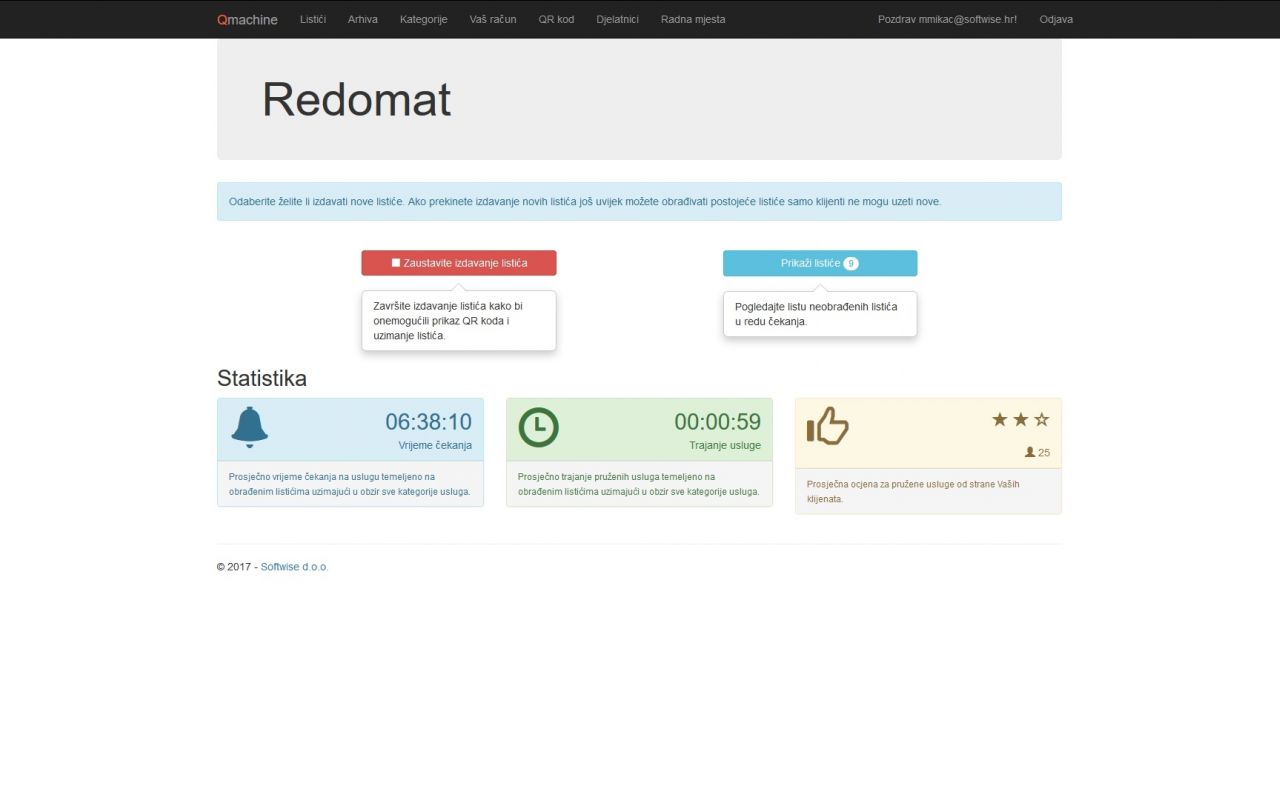Viewport: 1280px width, 800px height.
Task: Go to the Arhiva page
Action: pyautogui.click(x=363, y=19)
